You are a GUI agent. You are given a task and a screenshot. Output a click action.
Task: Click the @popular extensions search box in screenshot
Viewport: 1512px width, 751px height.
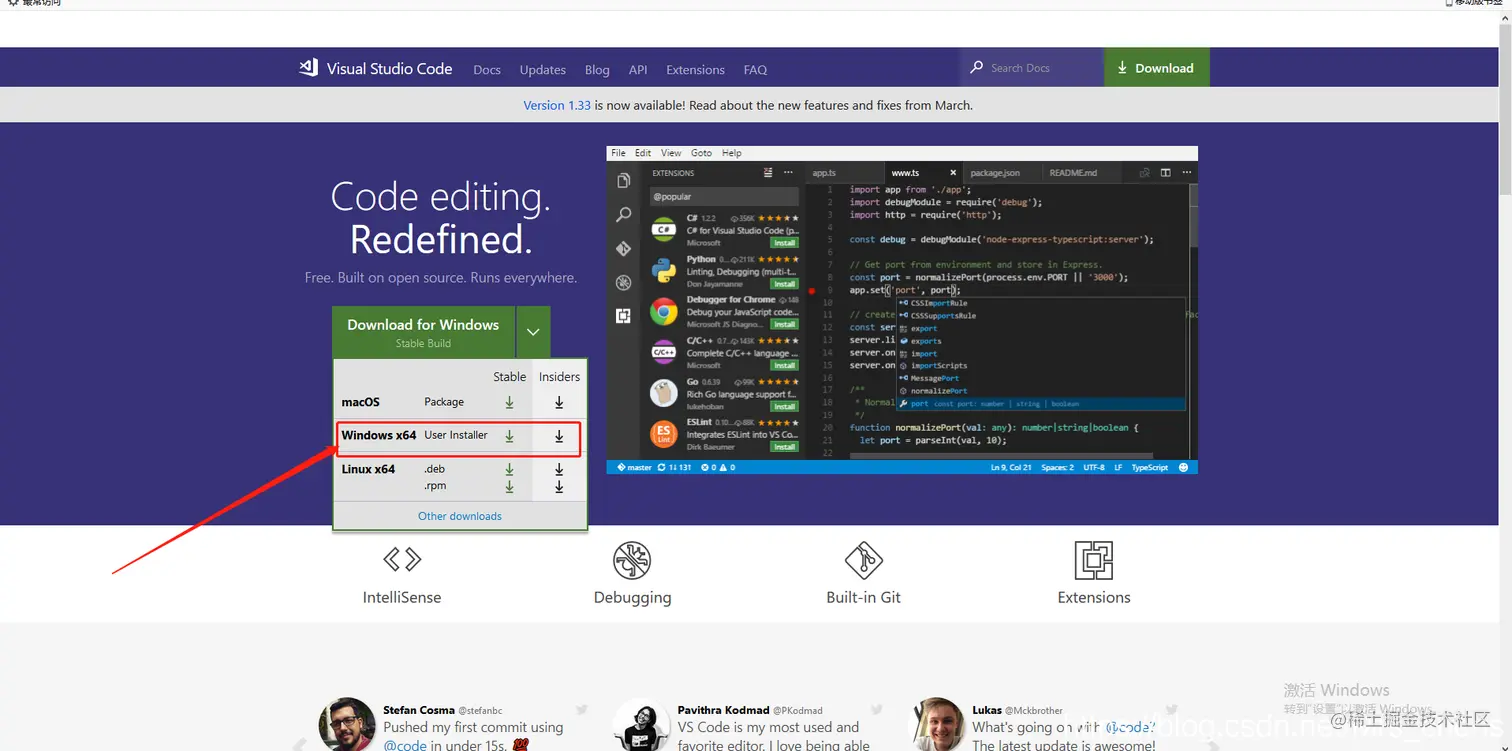coord(724,197)
